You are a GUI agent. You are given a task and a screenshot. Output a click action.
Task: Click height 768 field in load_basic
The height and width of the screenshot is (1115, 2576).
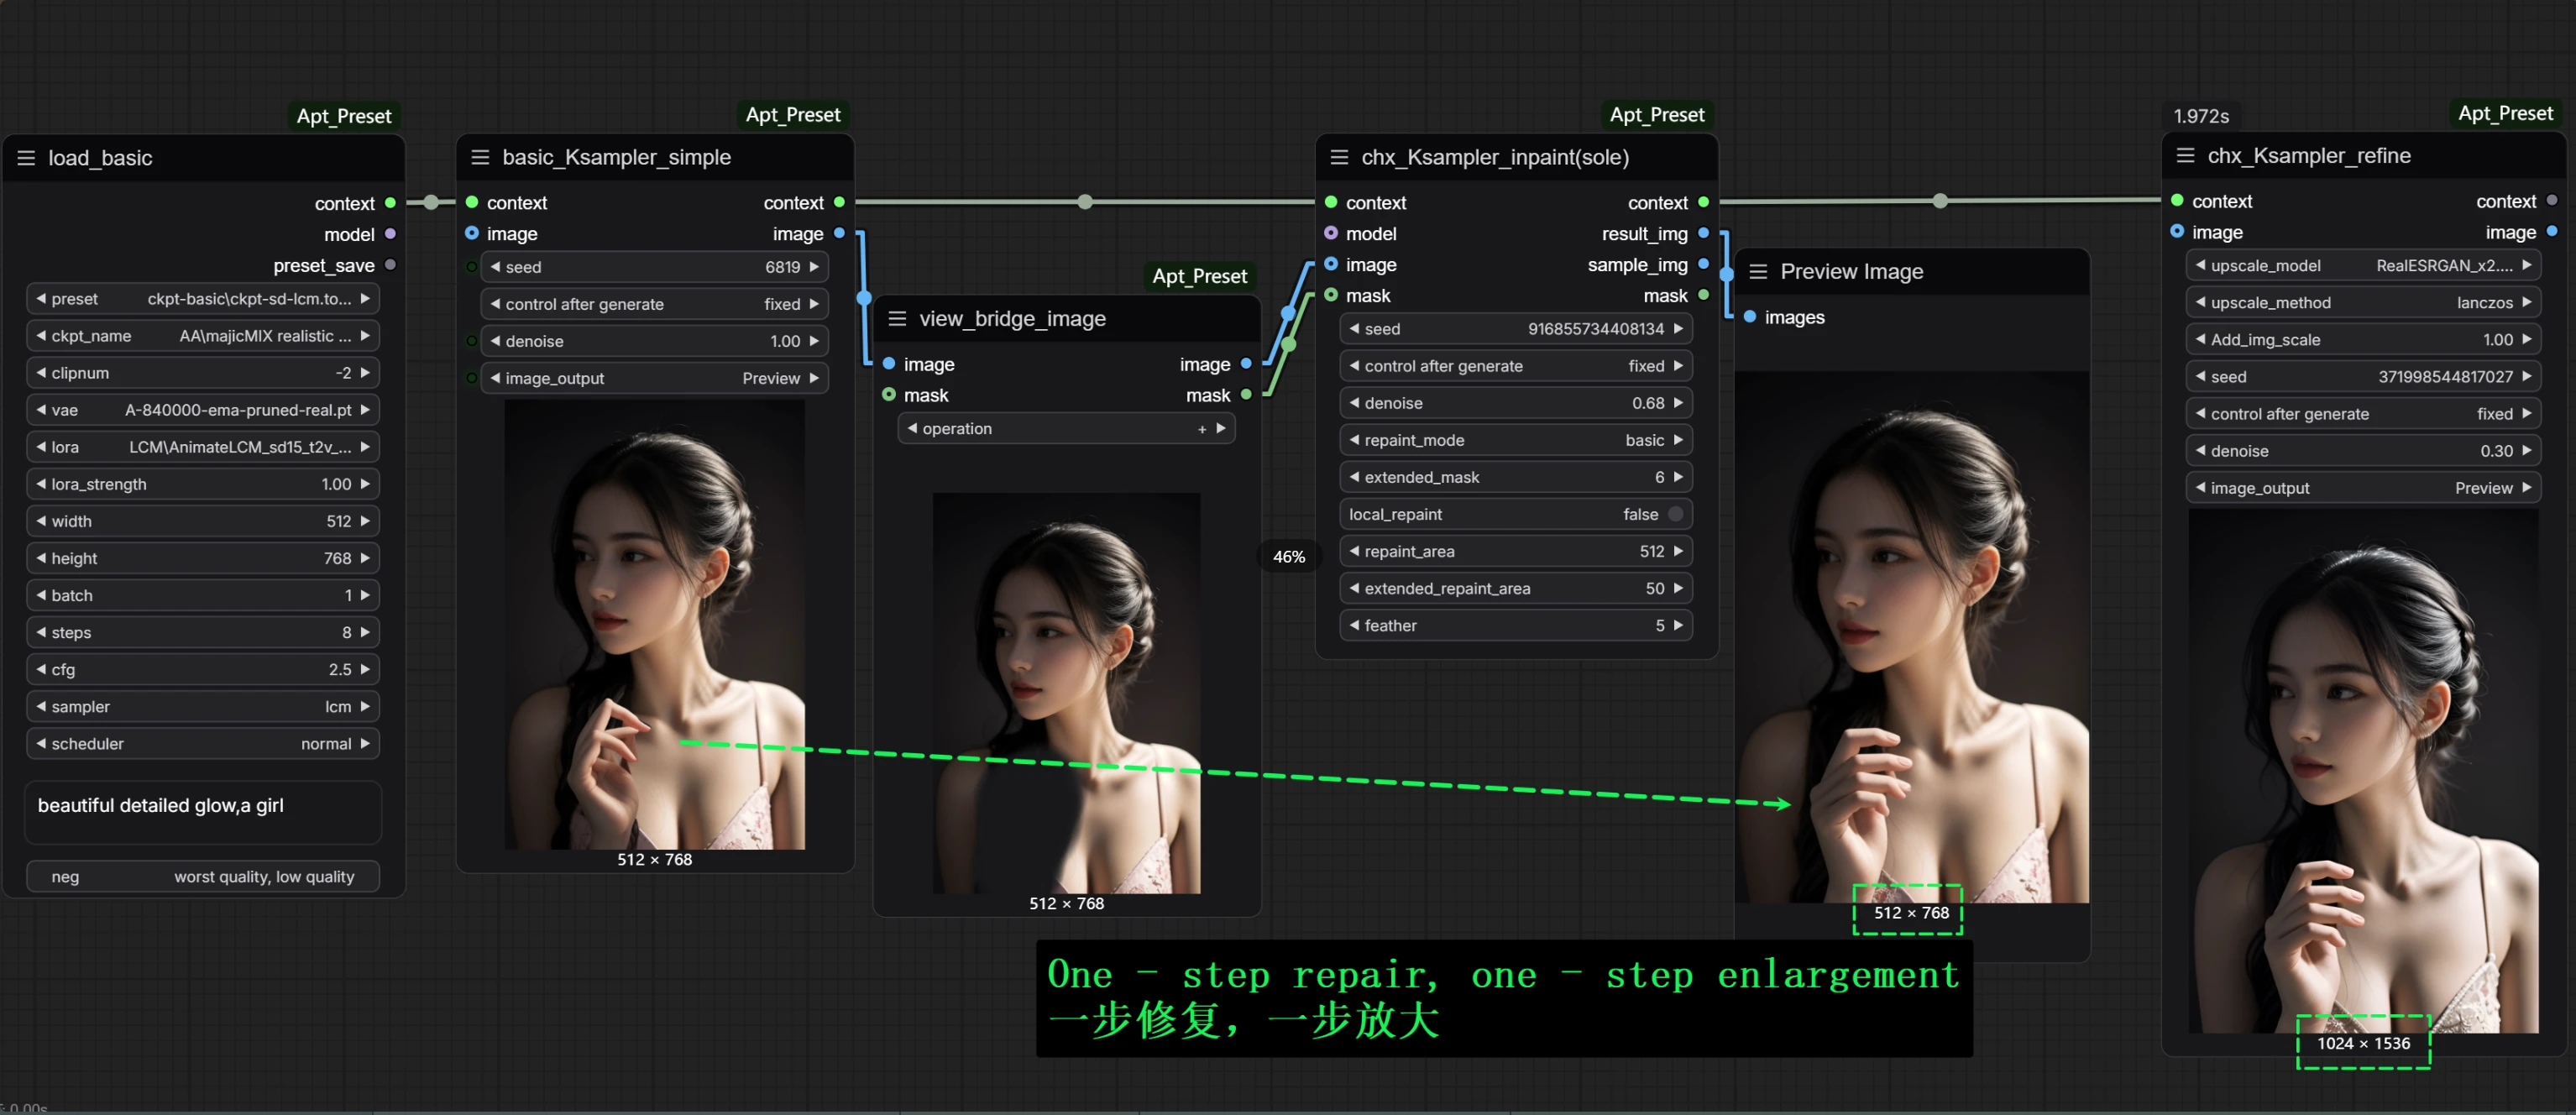[x=203, y=558]
